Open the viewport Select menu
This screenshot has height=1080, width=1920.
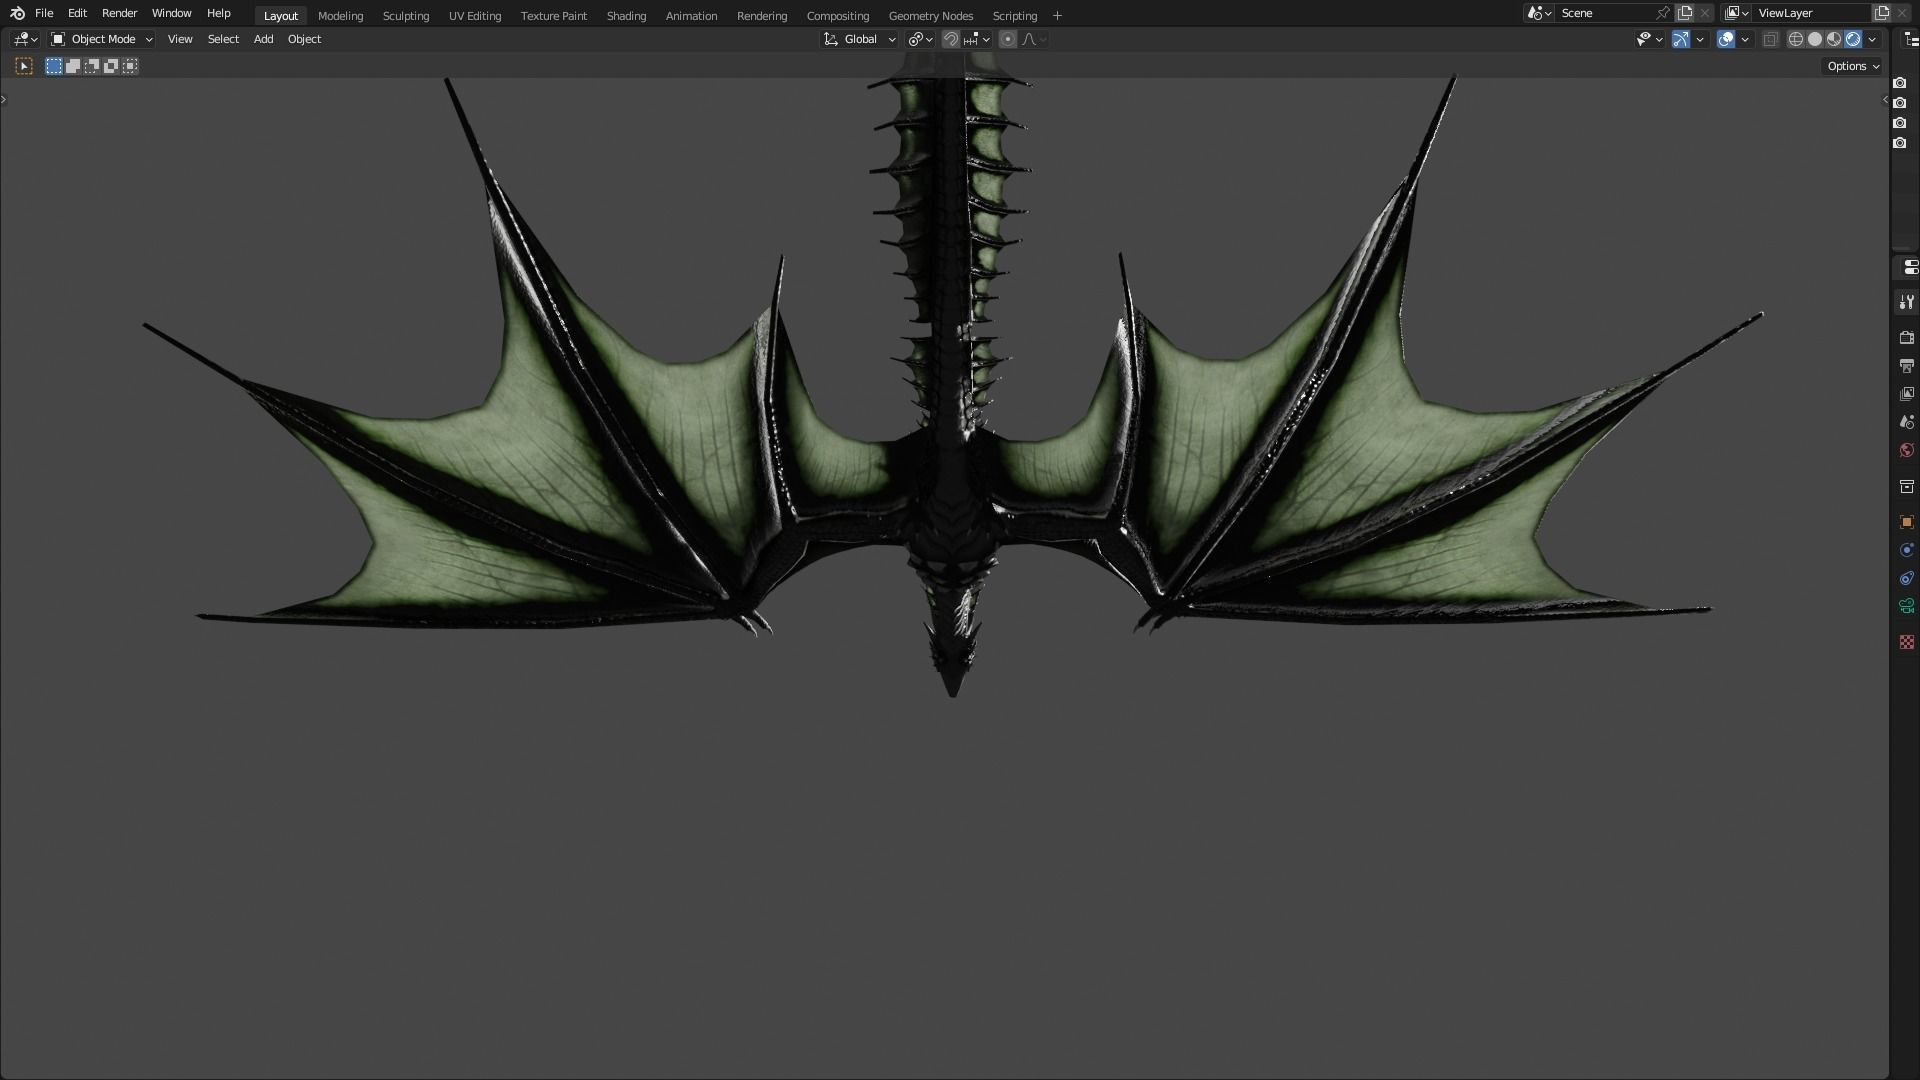coord(223,39)
